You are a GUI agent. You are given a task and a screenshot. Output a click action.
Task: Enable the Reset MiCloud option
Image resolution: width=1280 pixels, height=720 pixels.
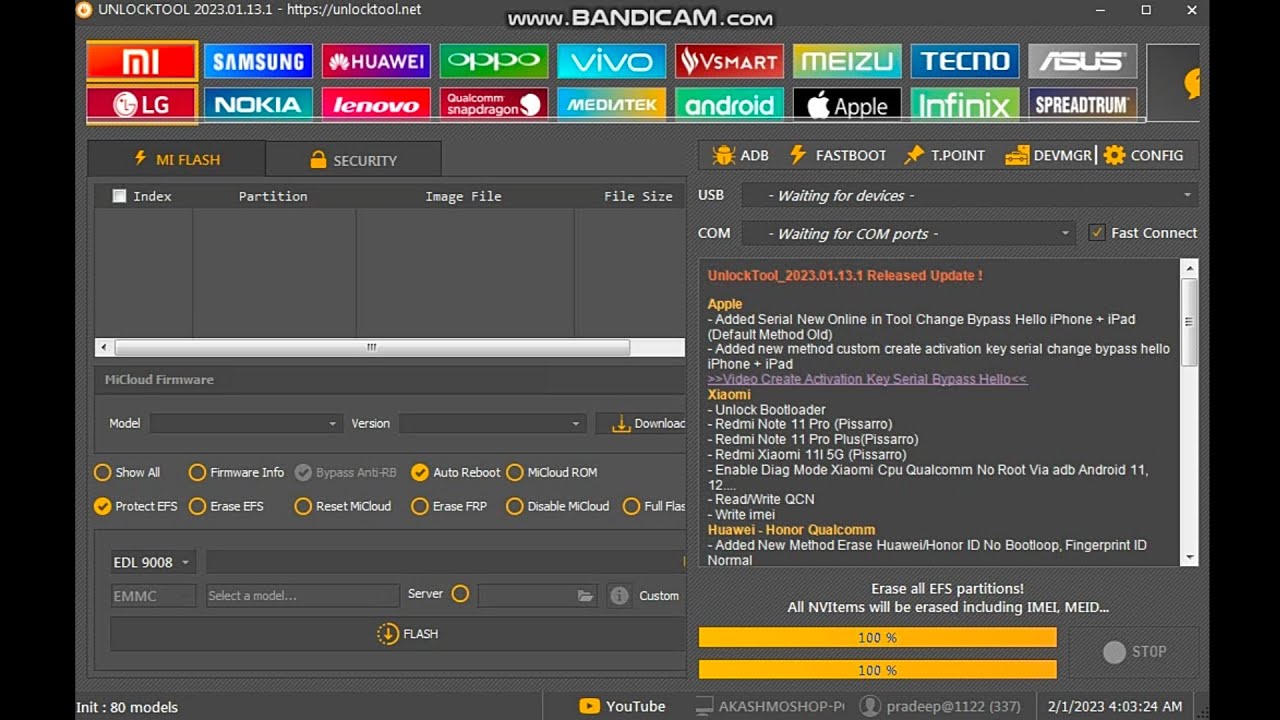(342, 506)
